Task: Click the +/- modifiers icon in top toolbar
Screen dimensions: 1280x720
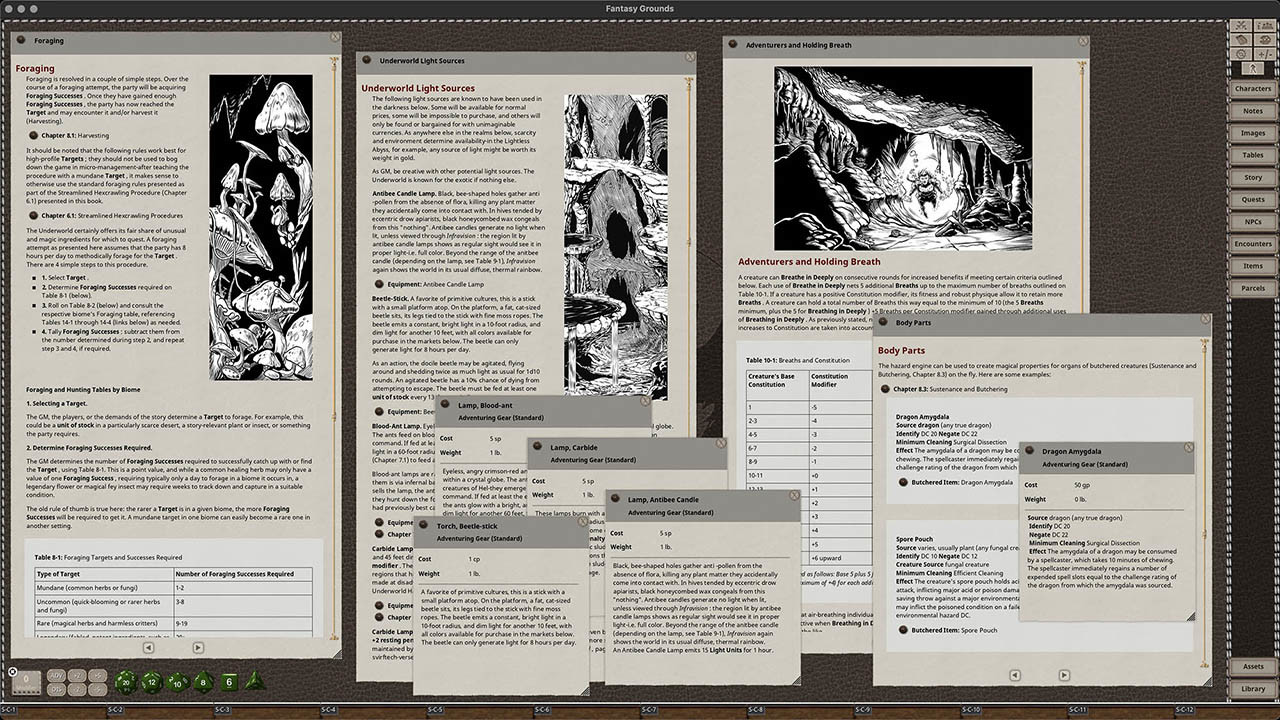Action: [x=1265, y=54]
